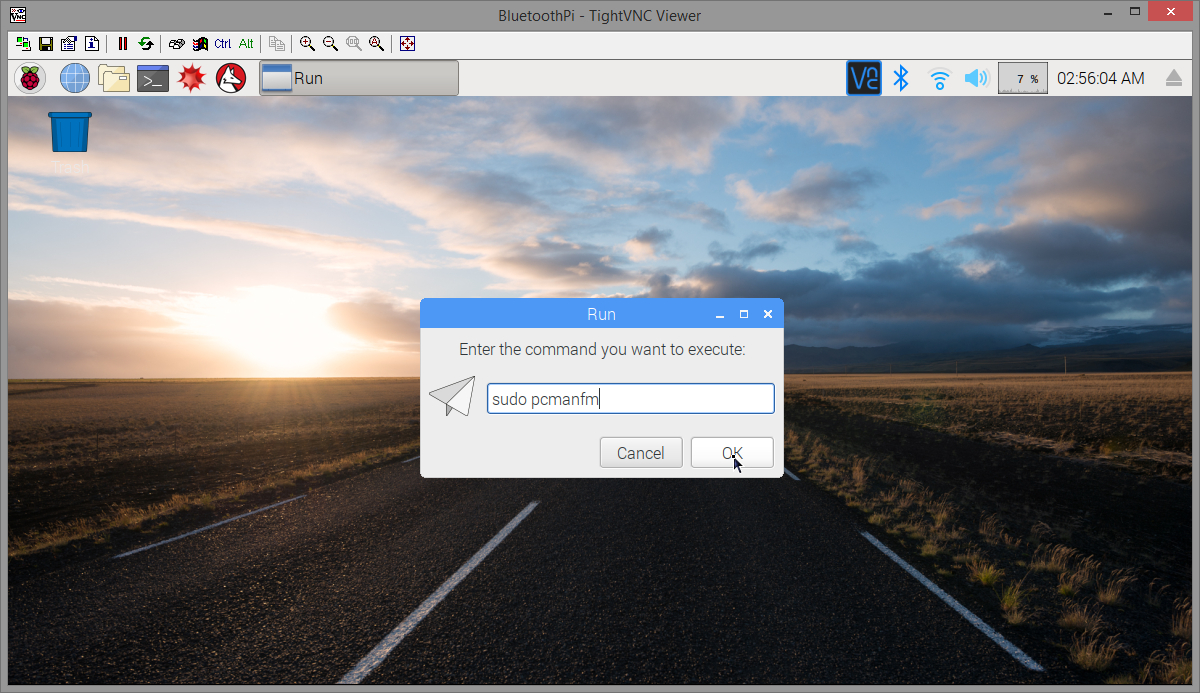Click OK in the Run dialog
This screenshot has height=693, width=1200.
[x=732, y=453]
